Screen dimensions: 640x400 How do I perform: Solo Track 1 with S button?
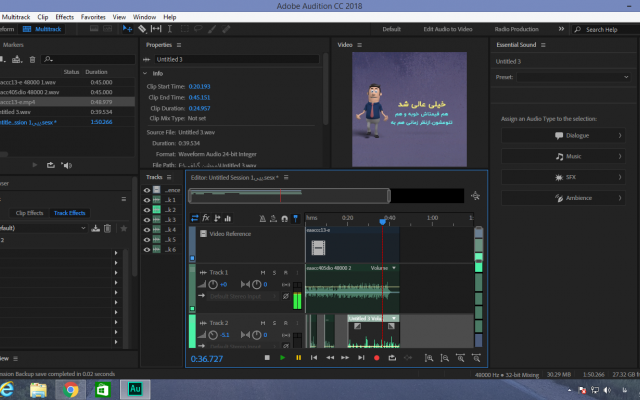[x=274, y=272]
